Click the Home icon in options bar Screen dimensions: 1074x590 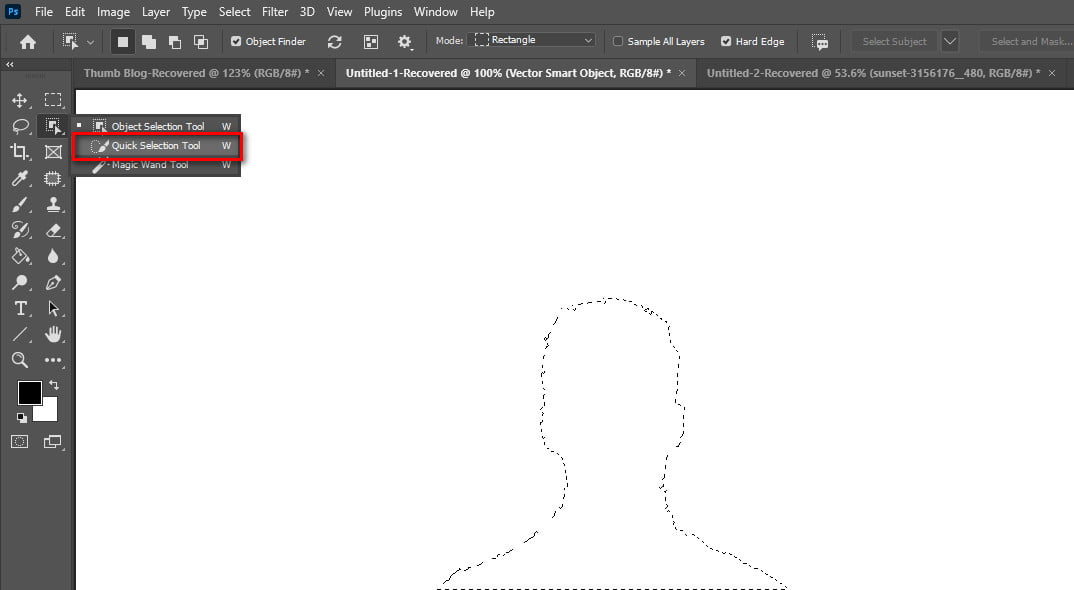click(27, 41)
